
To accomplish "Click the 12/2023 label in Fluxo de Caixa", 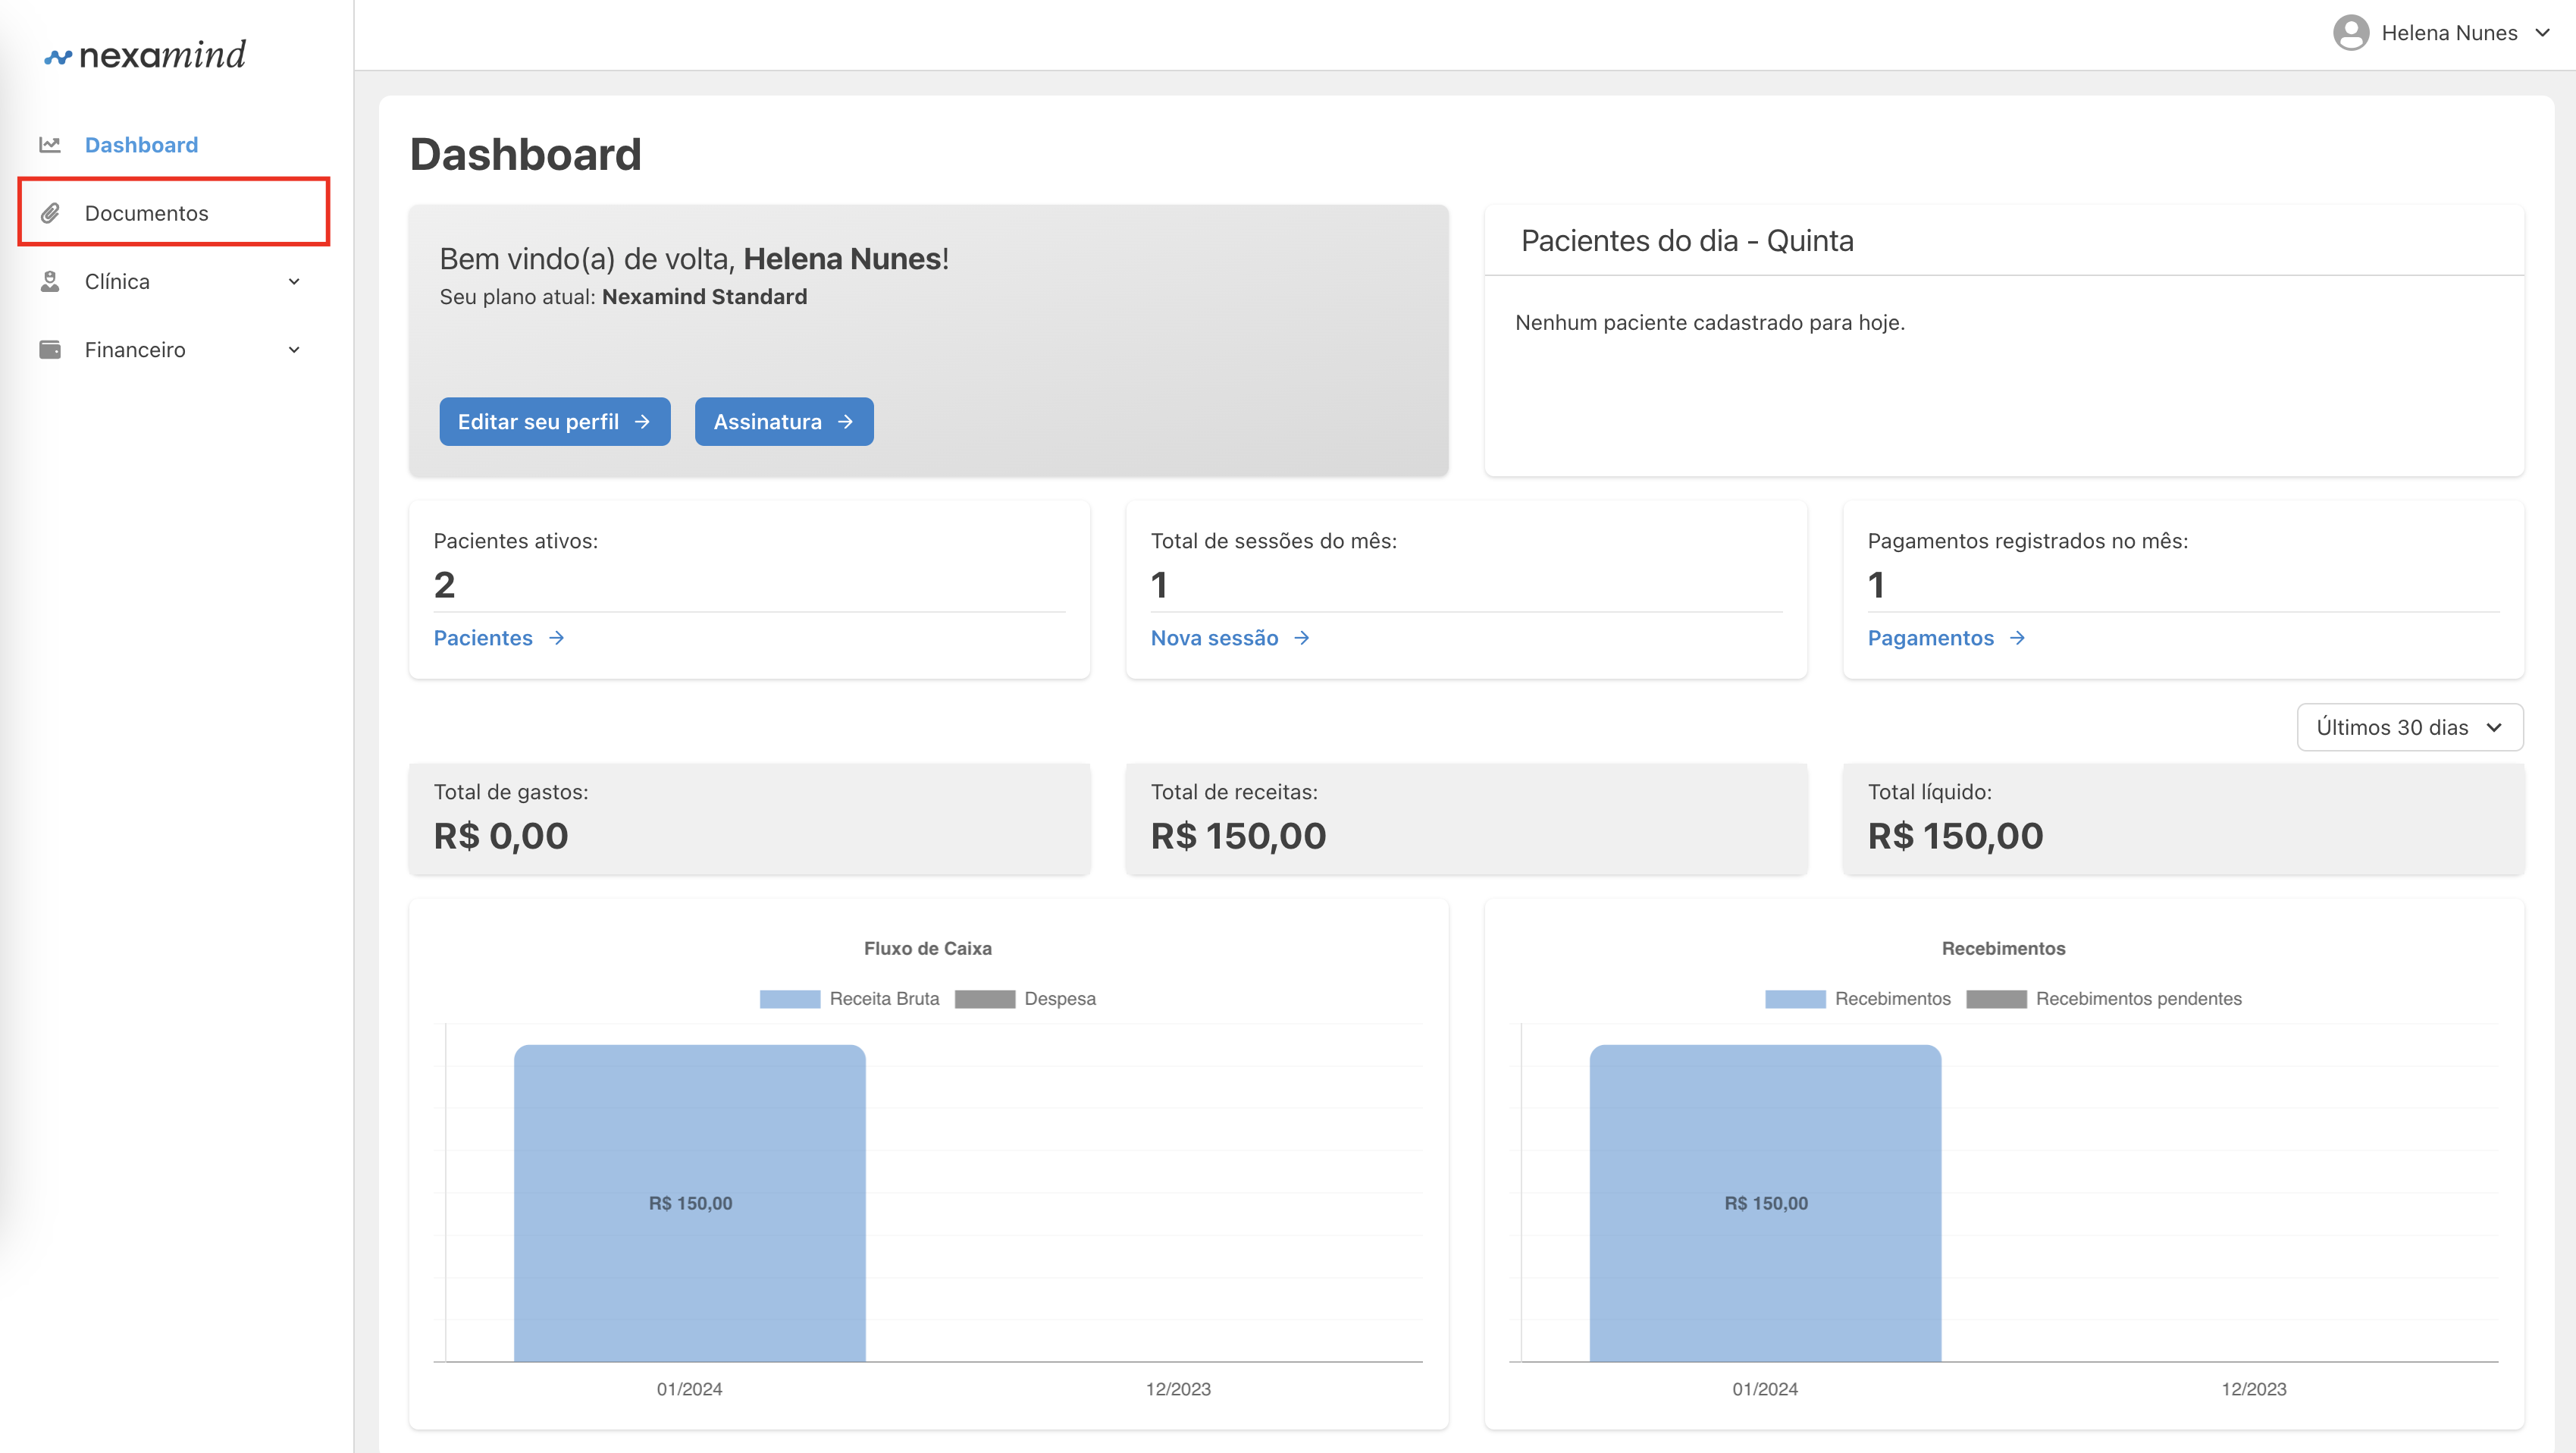I will pyautogui.click(x=1178, y=1389).
